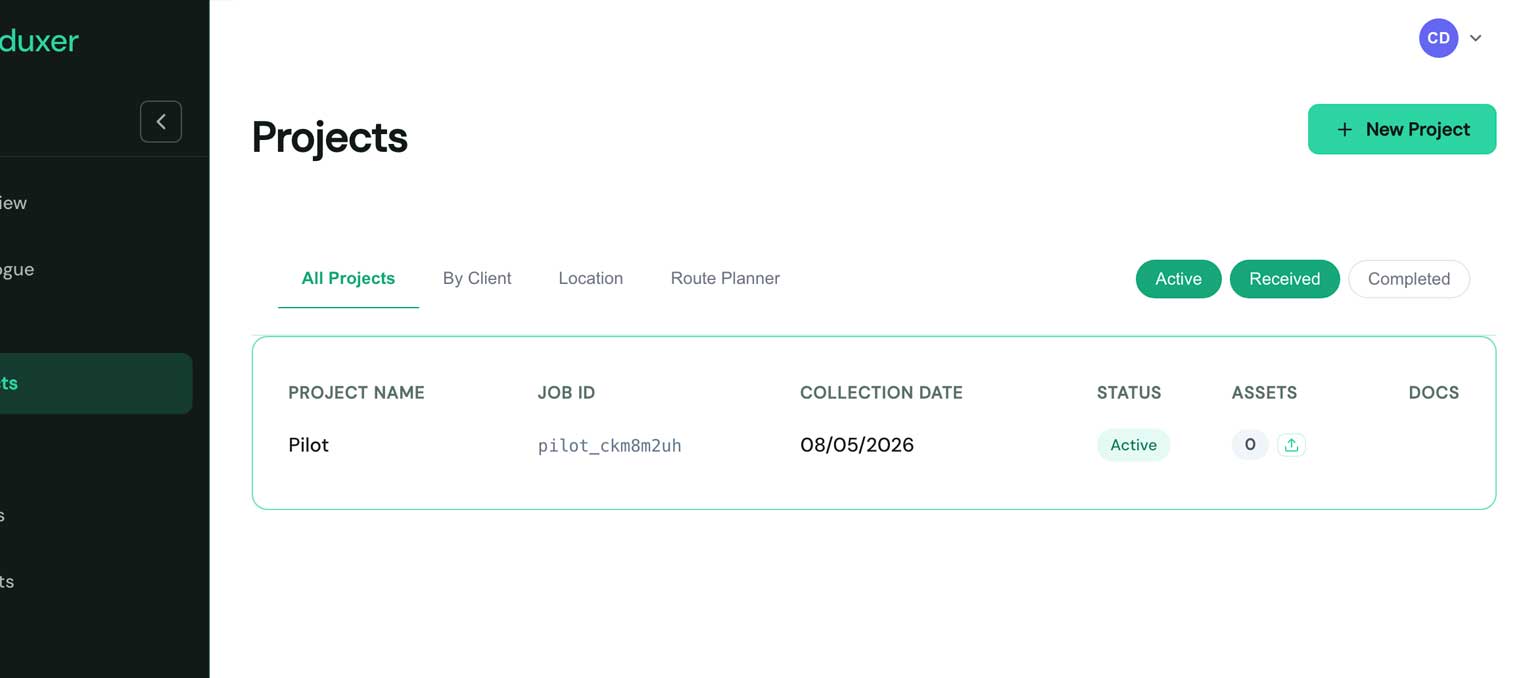Click the New Project button

(x=1402, y=129)
